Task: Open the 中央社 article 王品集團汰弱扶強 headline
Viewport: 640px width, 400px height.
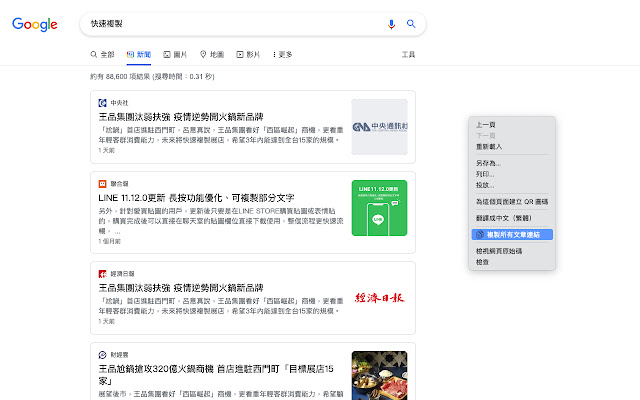Action: (x=181, y=117)
